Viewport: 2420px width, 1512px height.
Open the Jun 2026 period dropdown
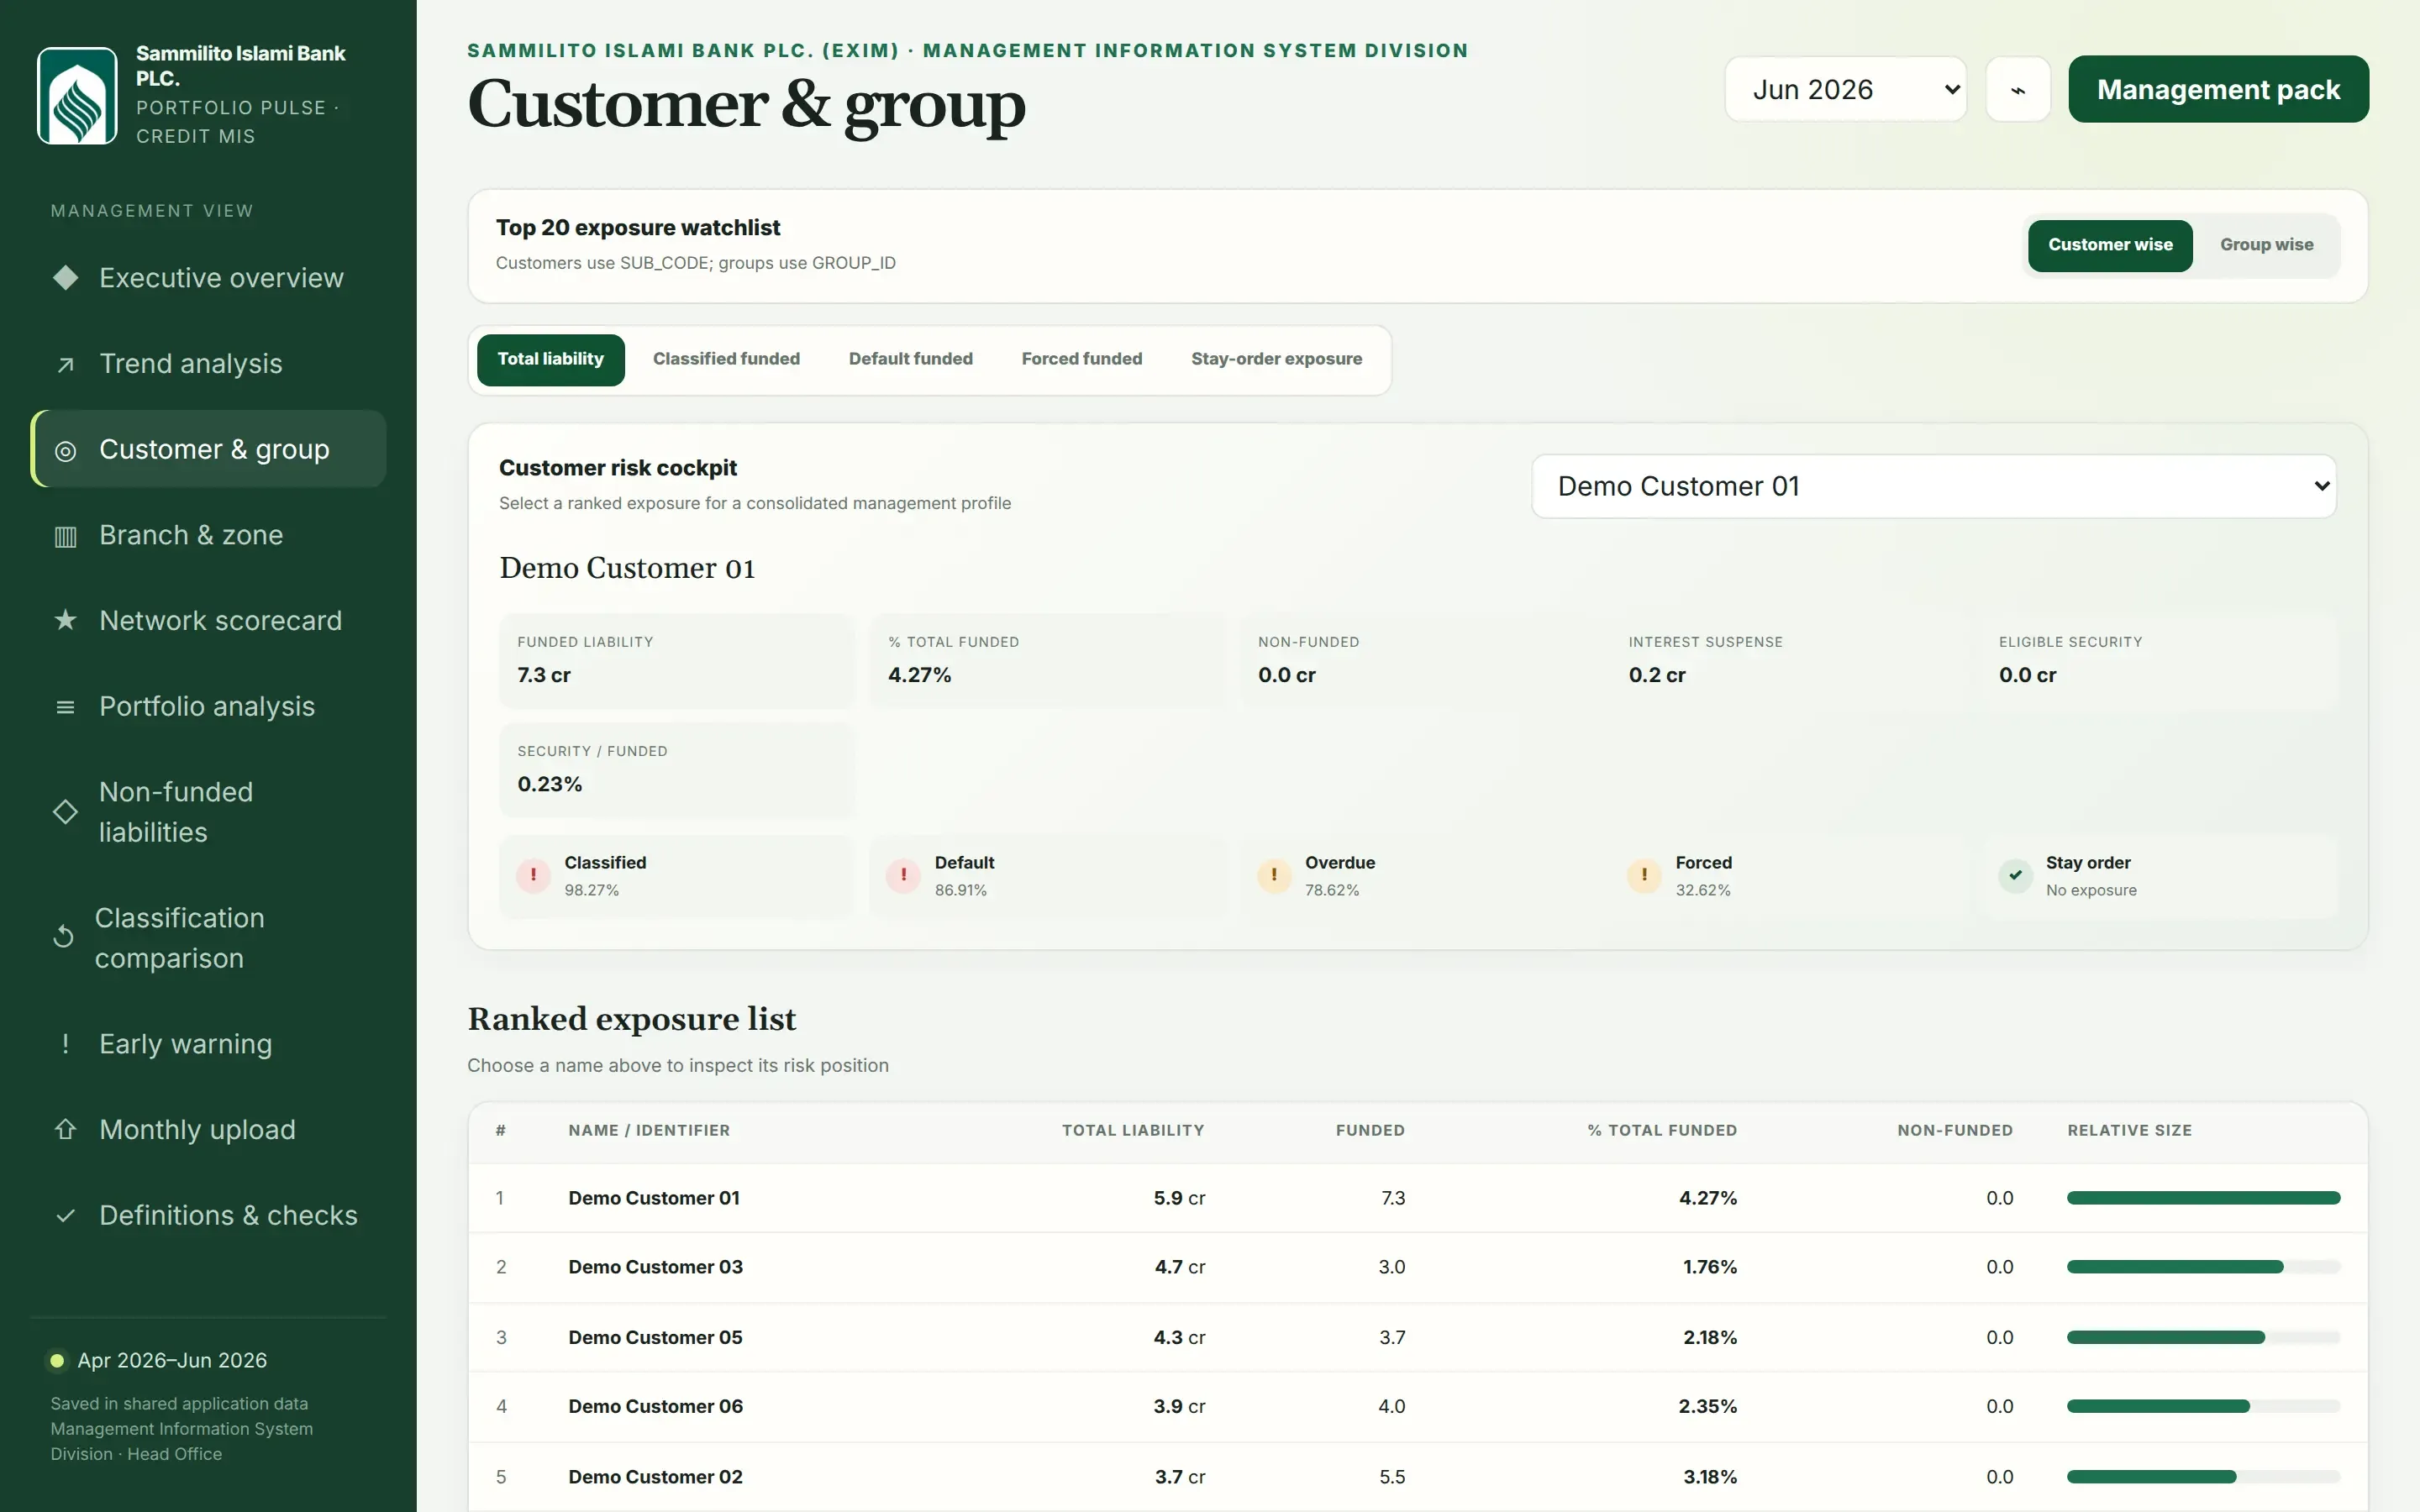click(x=1846, y=90)
